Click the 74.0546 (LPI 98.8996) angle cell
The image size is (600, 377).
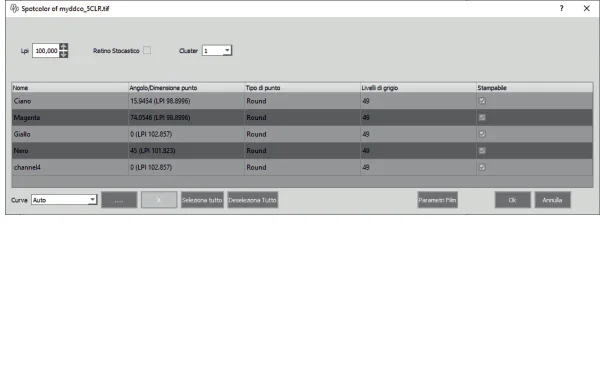[x=186, y=118]
